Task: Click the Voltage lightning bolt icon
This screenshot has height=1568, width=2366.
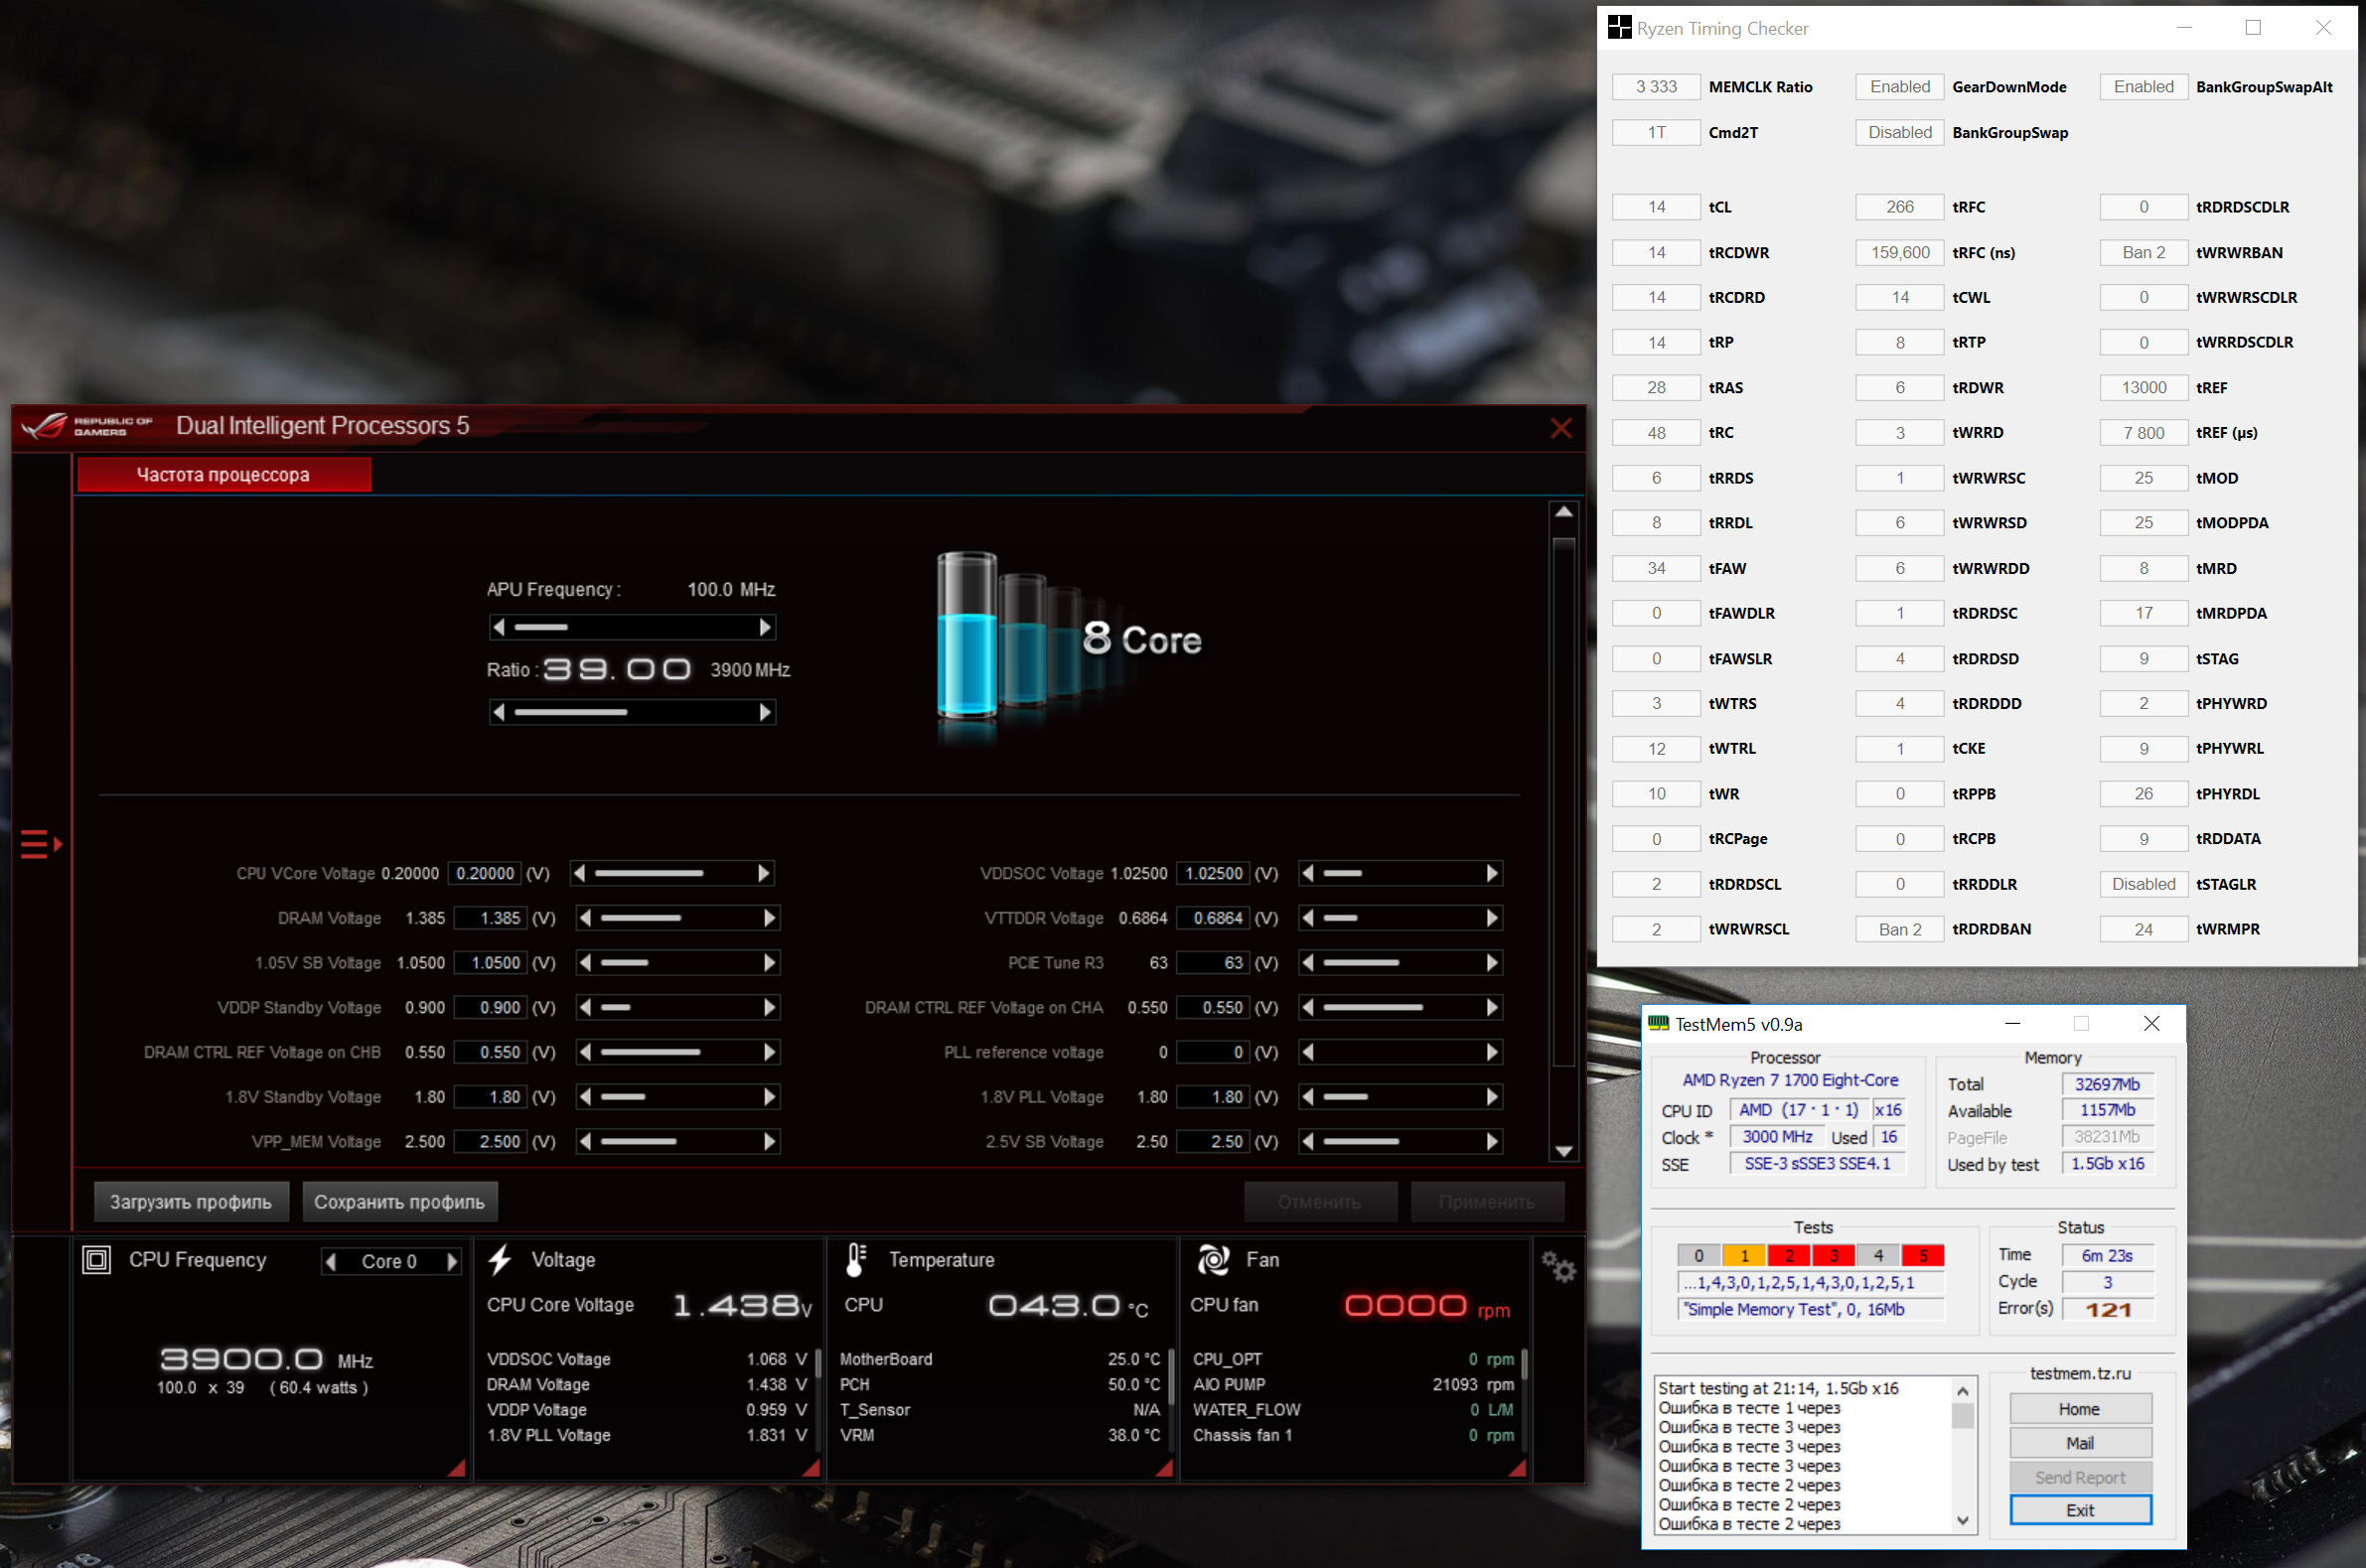Action: 500,1260
